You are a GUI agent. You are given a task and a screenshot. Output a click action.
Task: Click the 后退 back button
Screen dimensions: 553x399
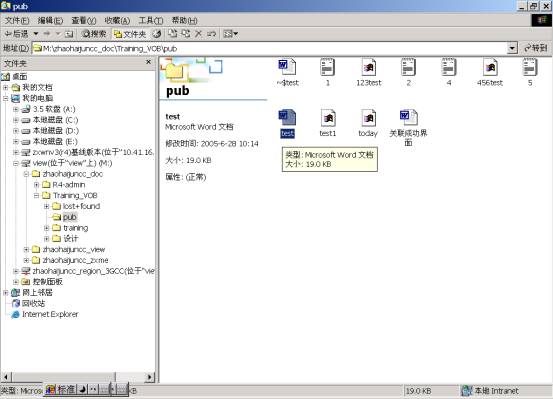click(17, 34)
